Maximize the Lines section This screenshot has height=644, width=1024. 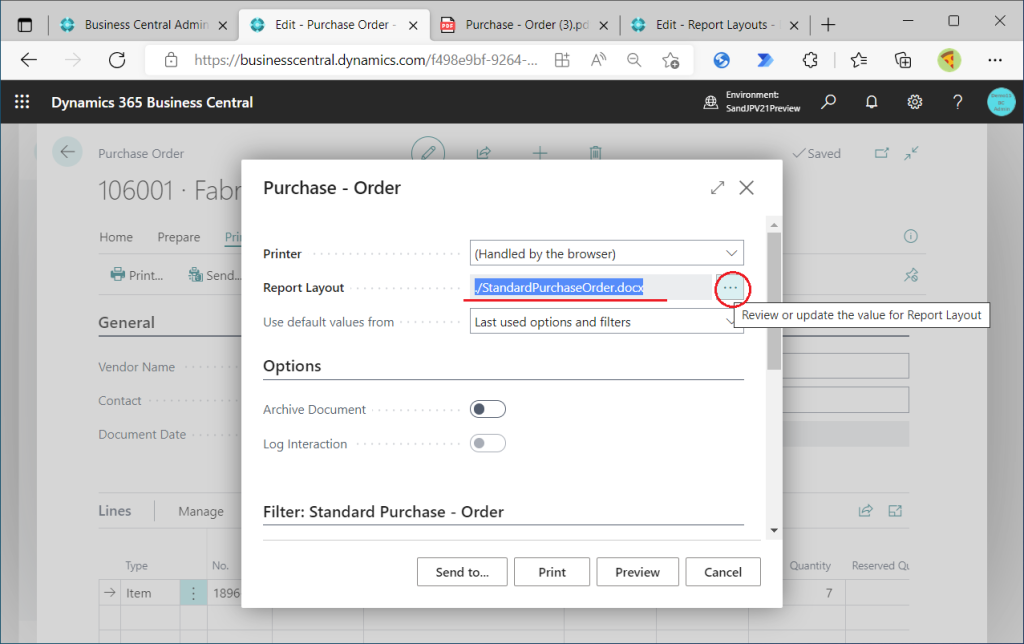pos(895,511)
